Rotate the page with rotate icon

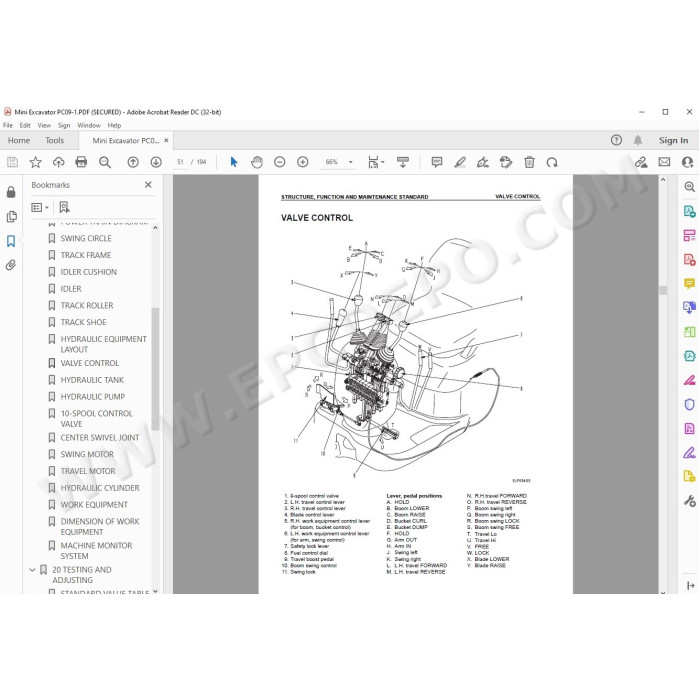pos(552,162)
